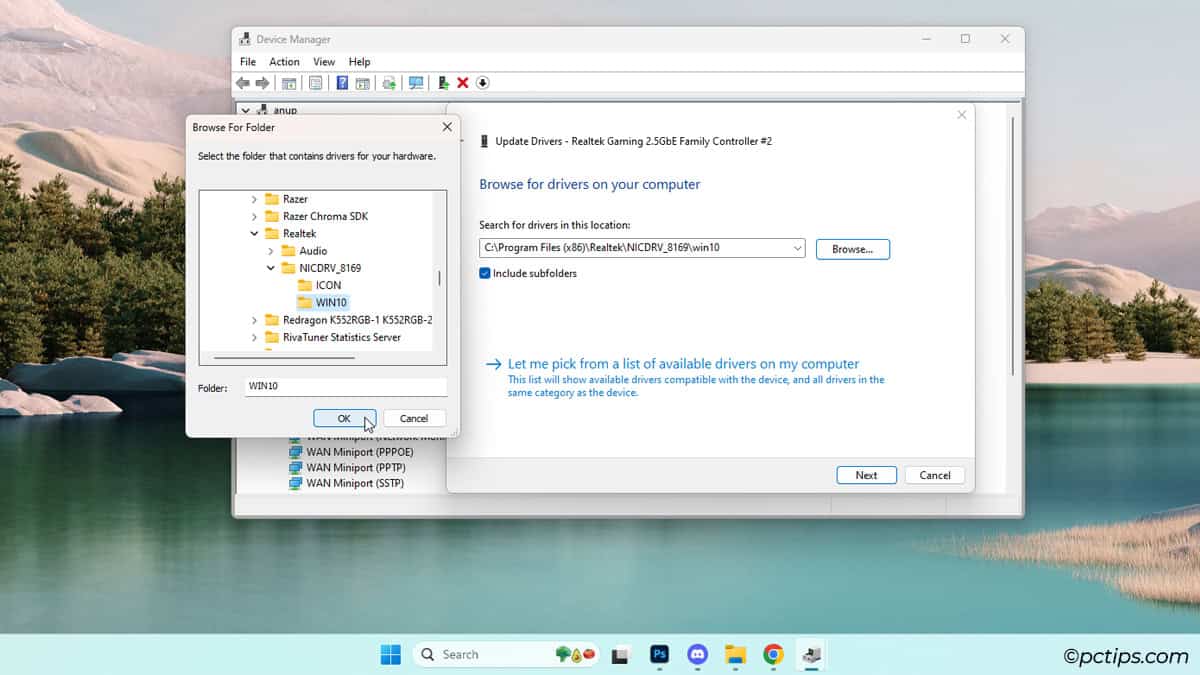Select the ICON folder label in the tree
This screenshot has height=675, width=1200.
tap(329, 285)
